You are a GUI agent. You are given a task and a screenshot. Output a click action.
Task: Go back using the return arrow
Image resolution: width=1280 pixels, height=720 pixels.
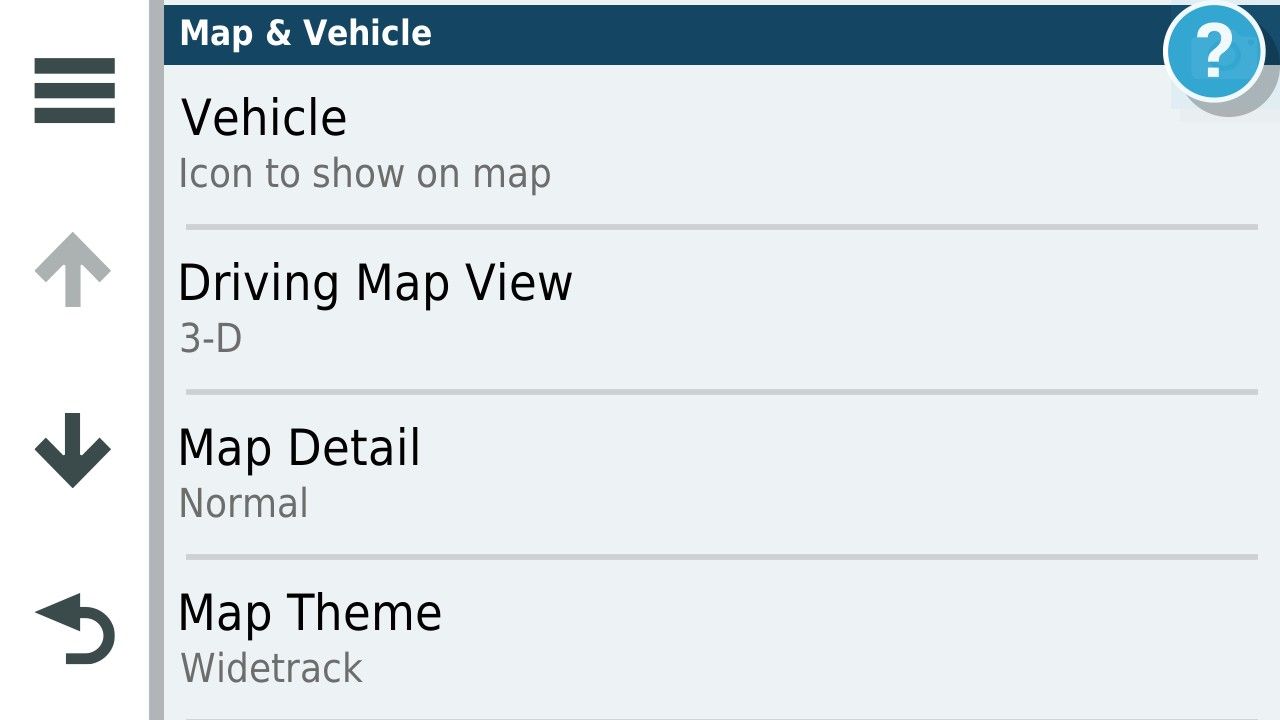(75, 629)
